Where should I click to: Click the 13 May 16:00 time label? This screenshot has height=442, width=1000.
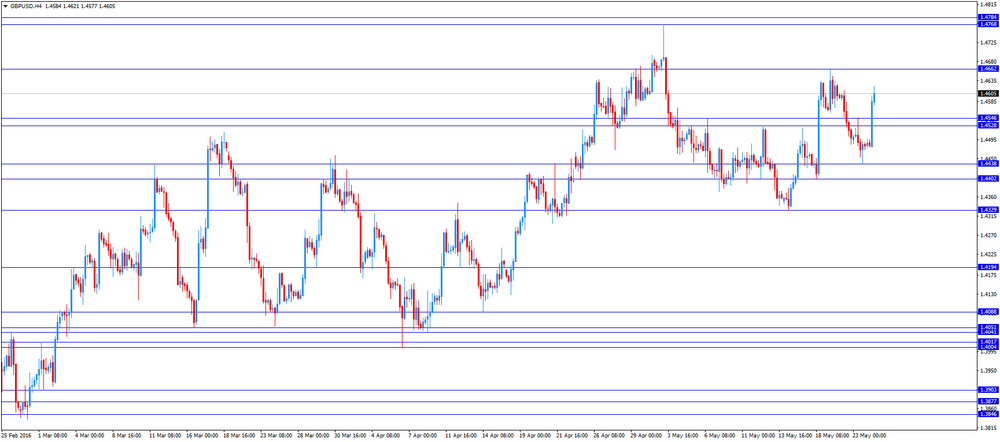793,436
